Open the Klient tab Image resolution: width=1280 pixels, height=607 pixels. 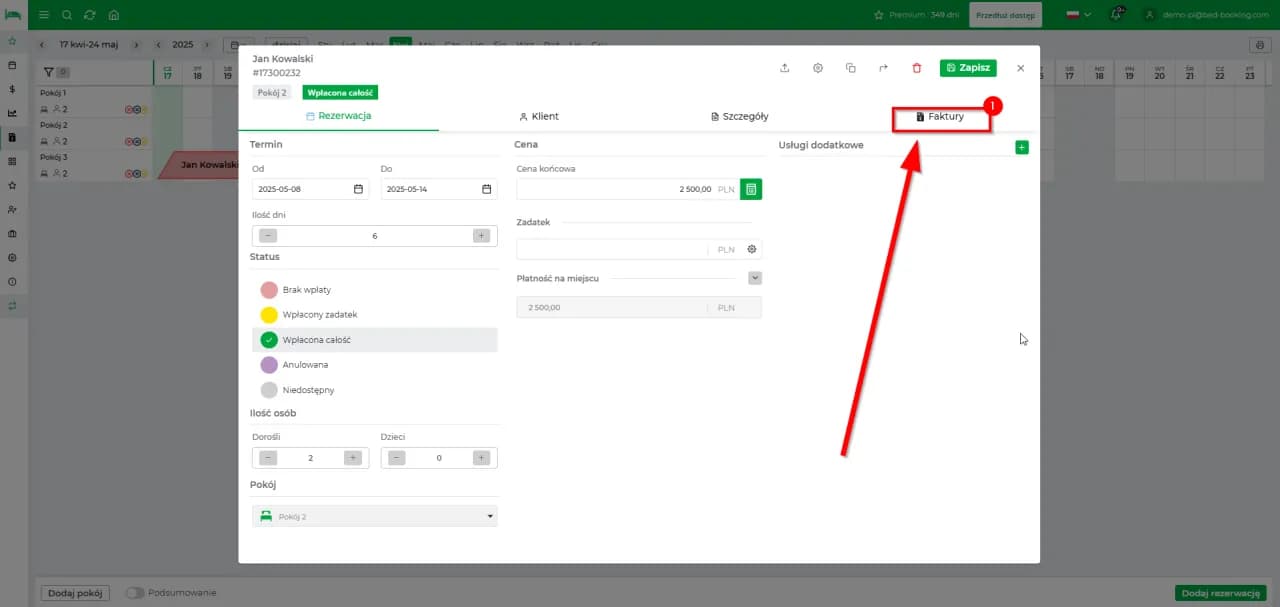[x=539, y=117]
